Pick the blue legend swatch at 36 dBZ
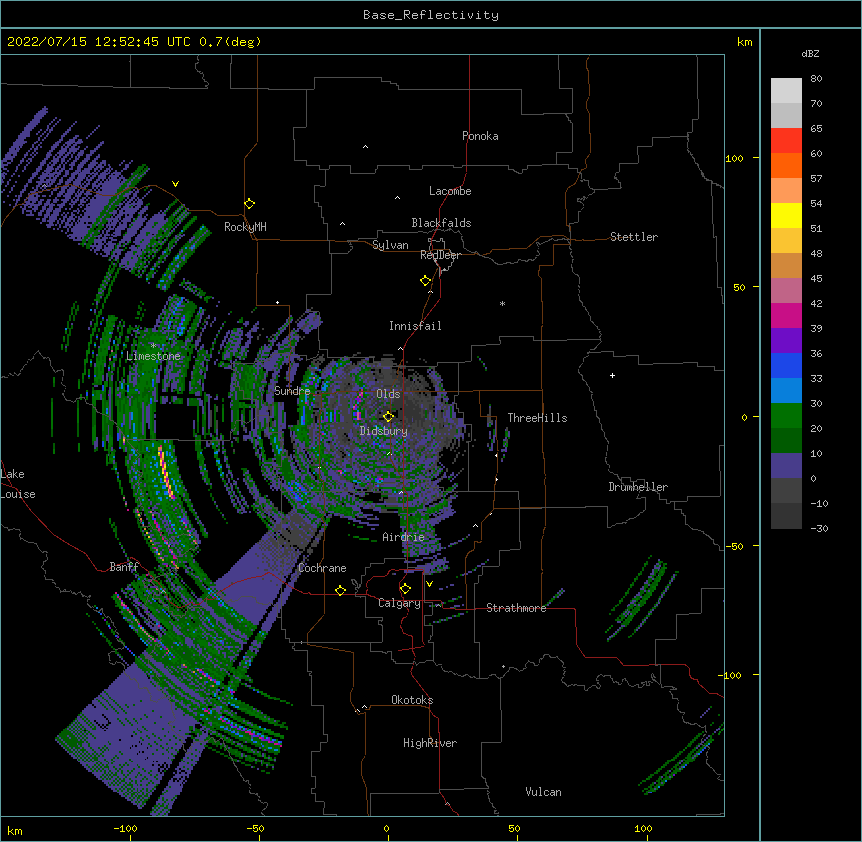 (x=786, y=365)
